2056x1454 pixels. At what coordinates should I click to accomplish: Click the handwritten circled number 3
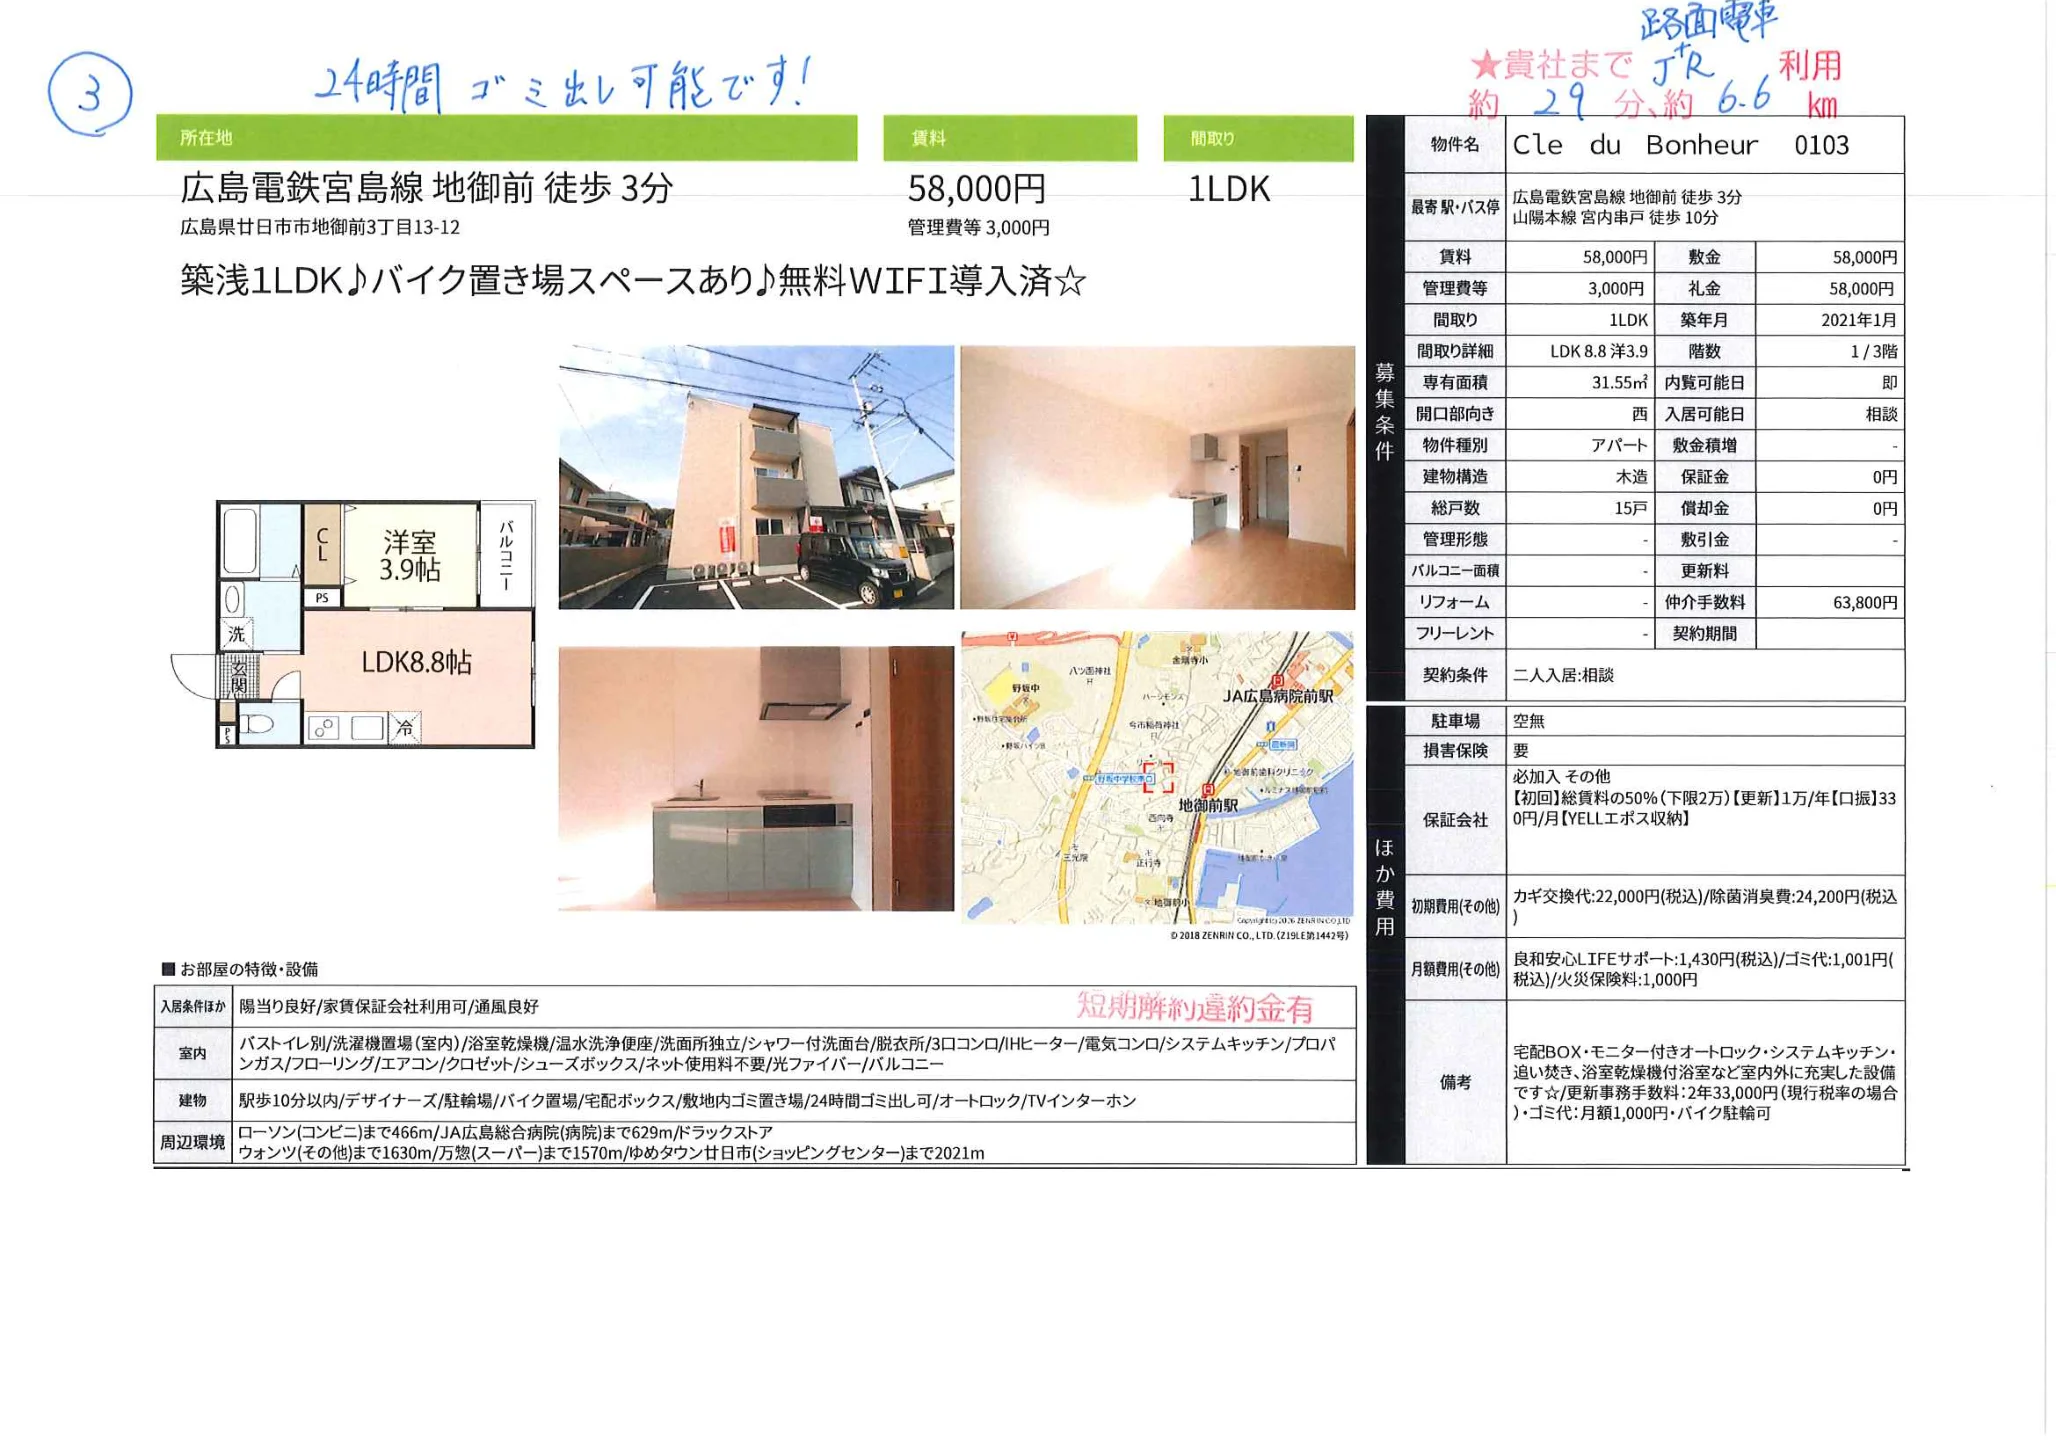[x=89, y=94]
